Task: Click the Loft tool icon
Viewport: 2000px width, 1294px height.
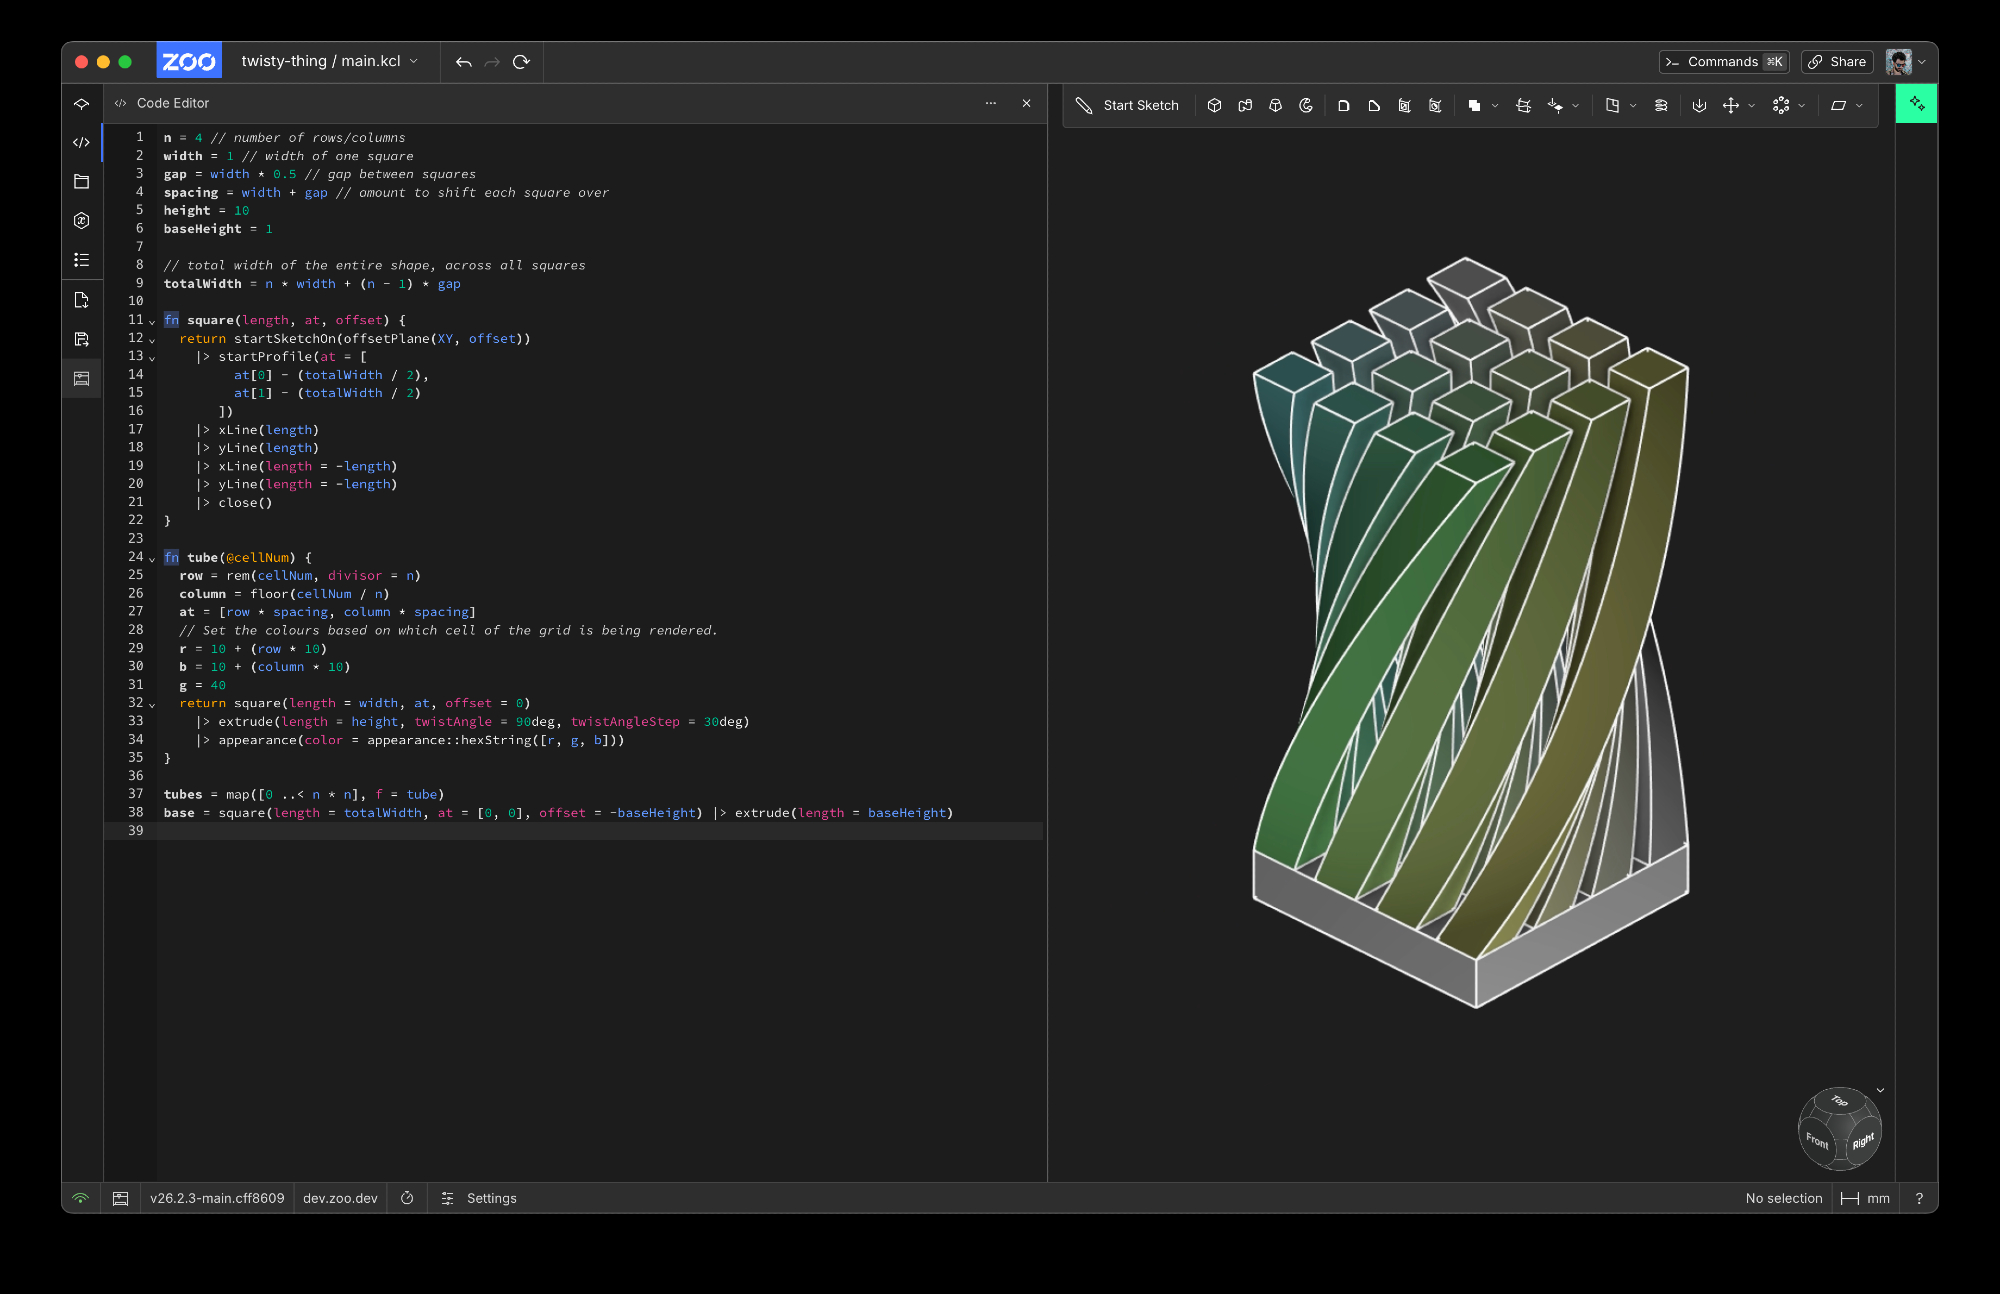Action: [1276, 105]
